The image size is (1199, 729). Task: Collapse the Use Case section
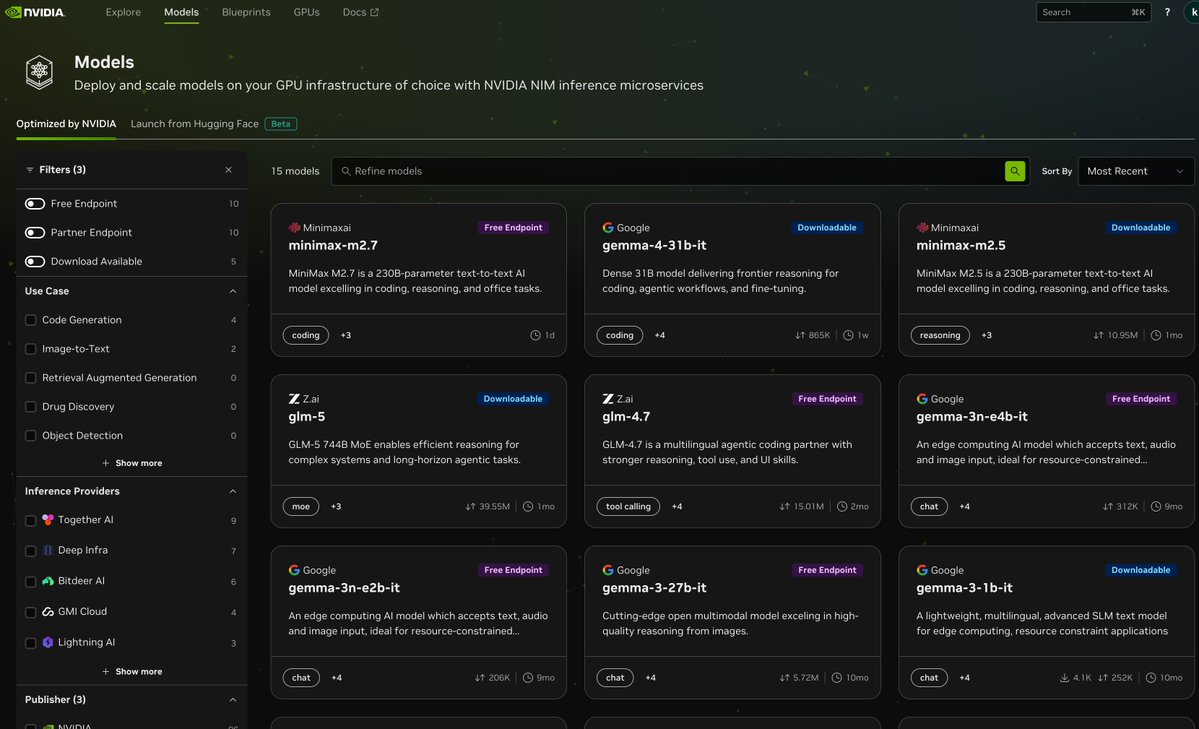[x=232, y=290]
